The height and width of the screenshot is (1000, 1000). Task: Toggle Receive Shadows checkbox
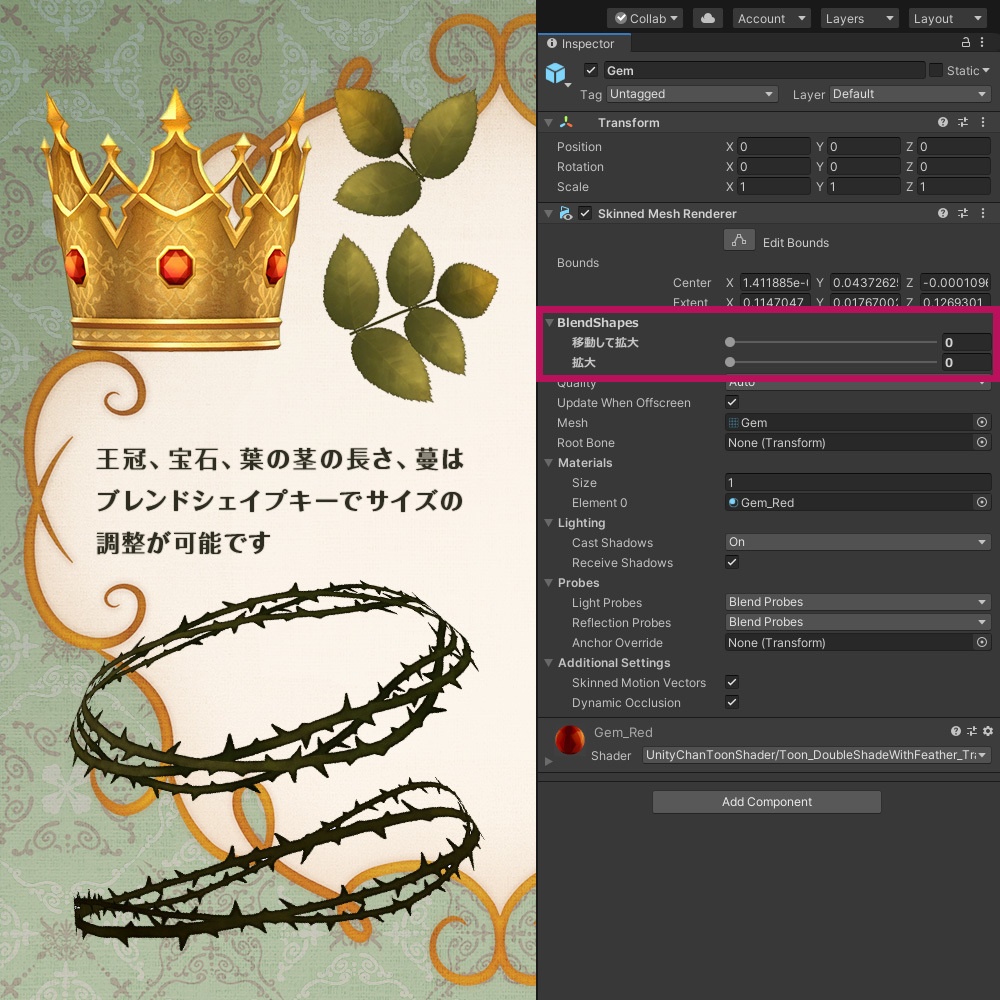coord(732,562)
